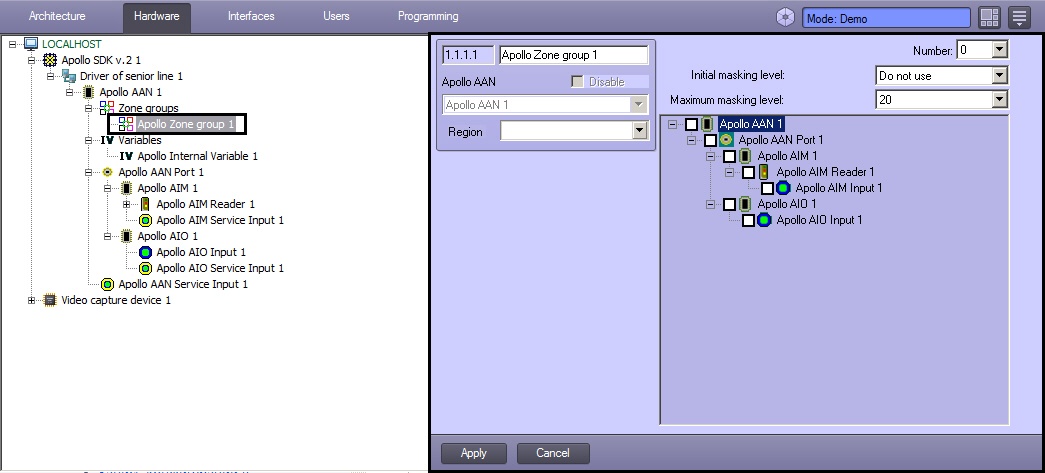The image size is (1045, 473).
Task: Click the Apollo AAN 1 chip icon in the left tree
Action: click(x=88, y=92)
